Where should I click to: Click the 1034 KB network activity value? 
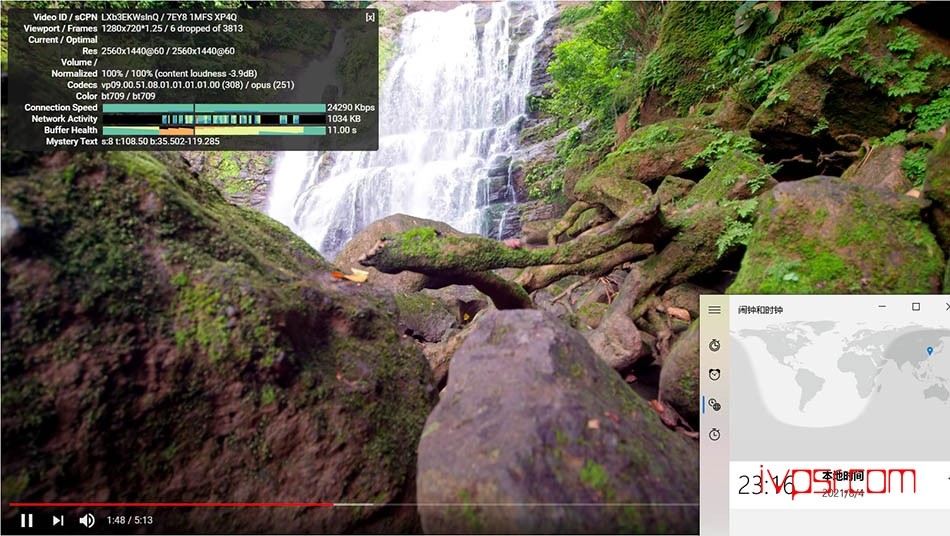coord(344,119)
